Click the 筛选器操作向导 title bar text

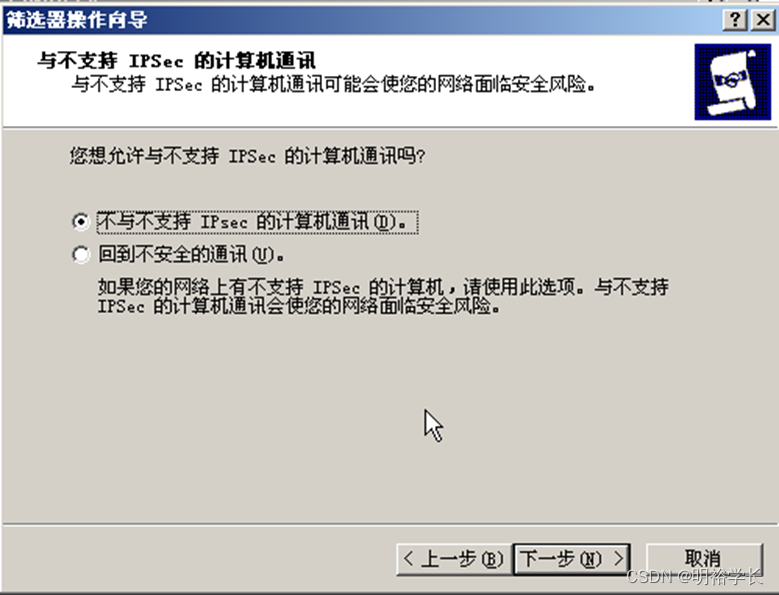click(77, 20)
